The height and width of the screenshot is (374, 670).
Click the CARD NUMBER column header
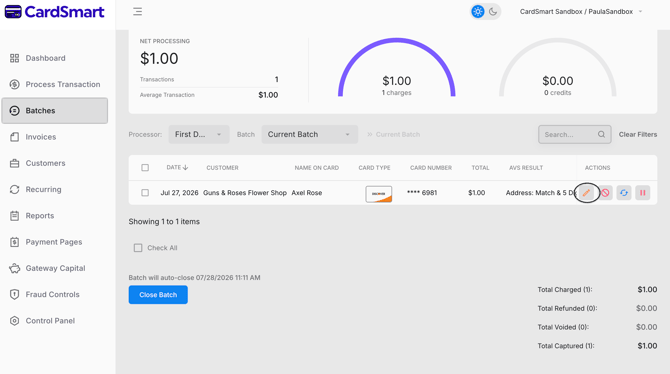[x=431, y=168]
